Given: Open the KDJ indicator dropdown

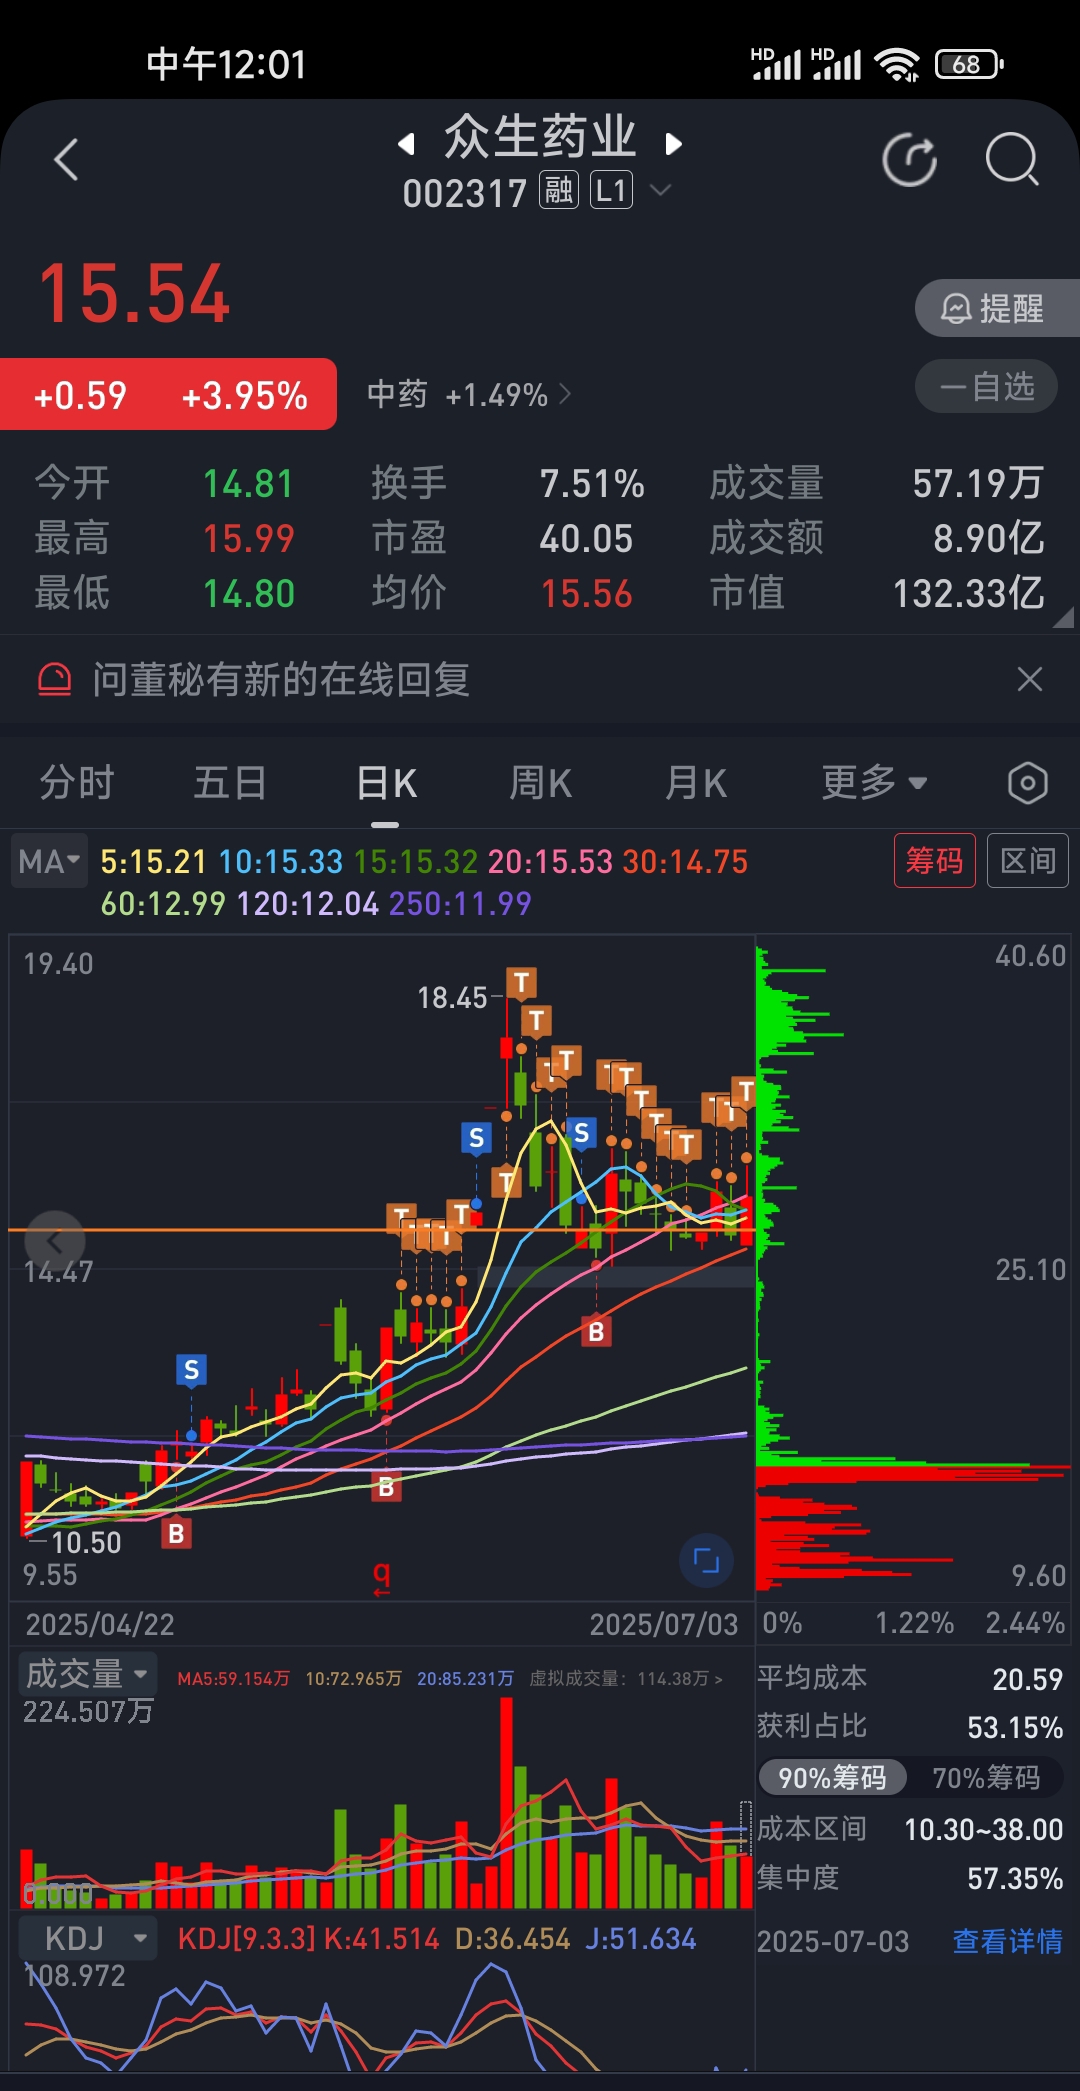Looking at the screenshot, I should click(87, 1938).
